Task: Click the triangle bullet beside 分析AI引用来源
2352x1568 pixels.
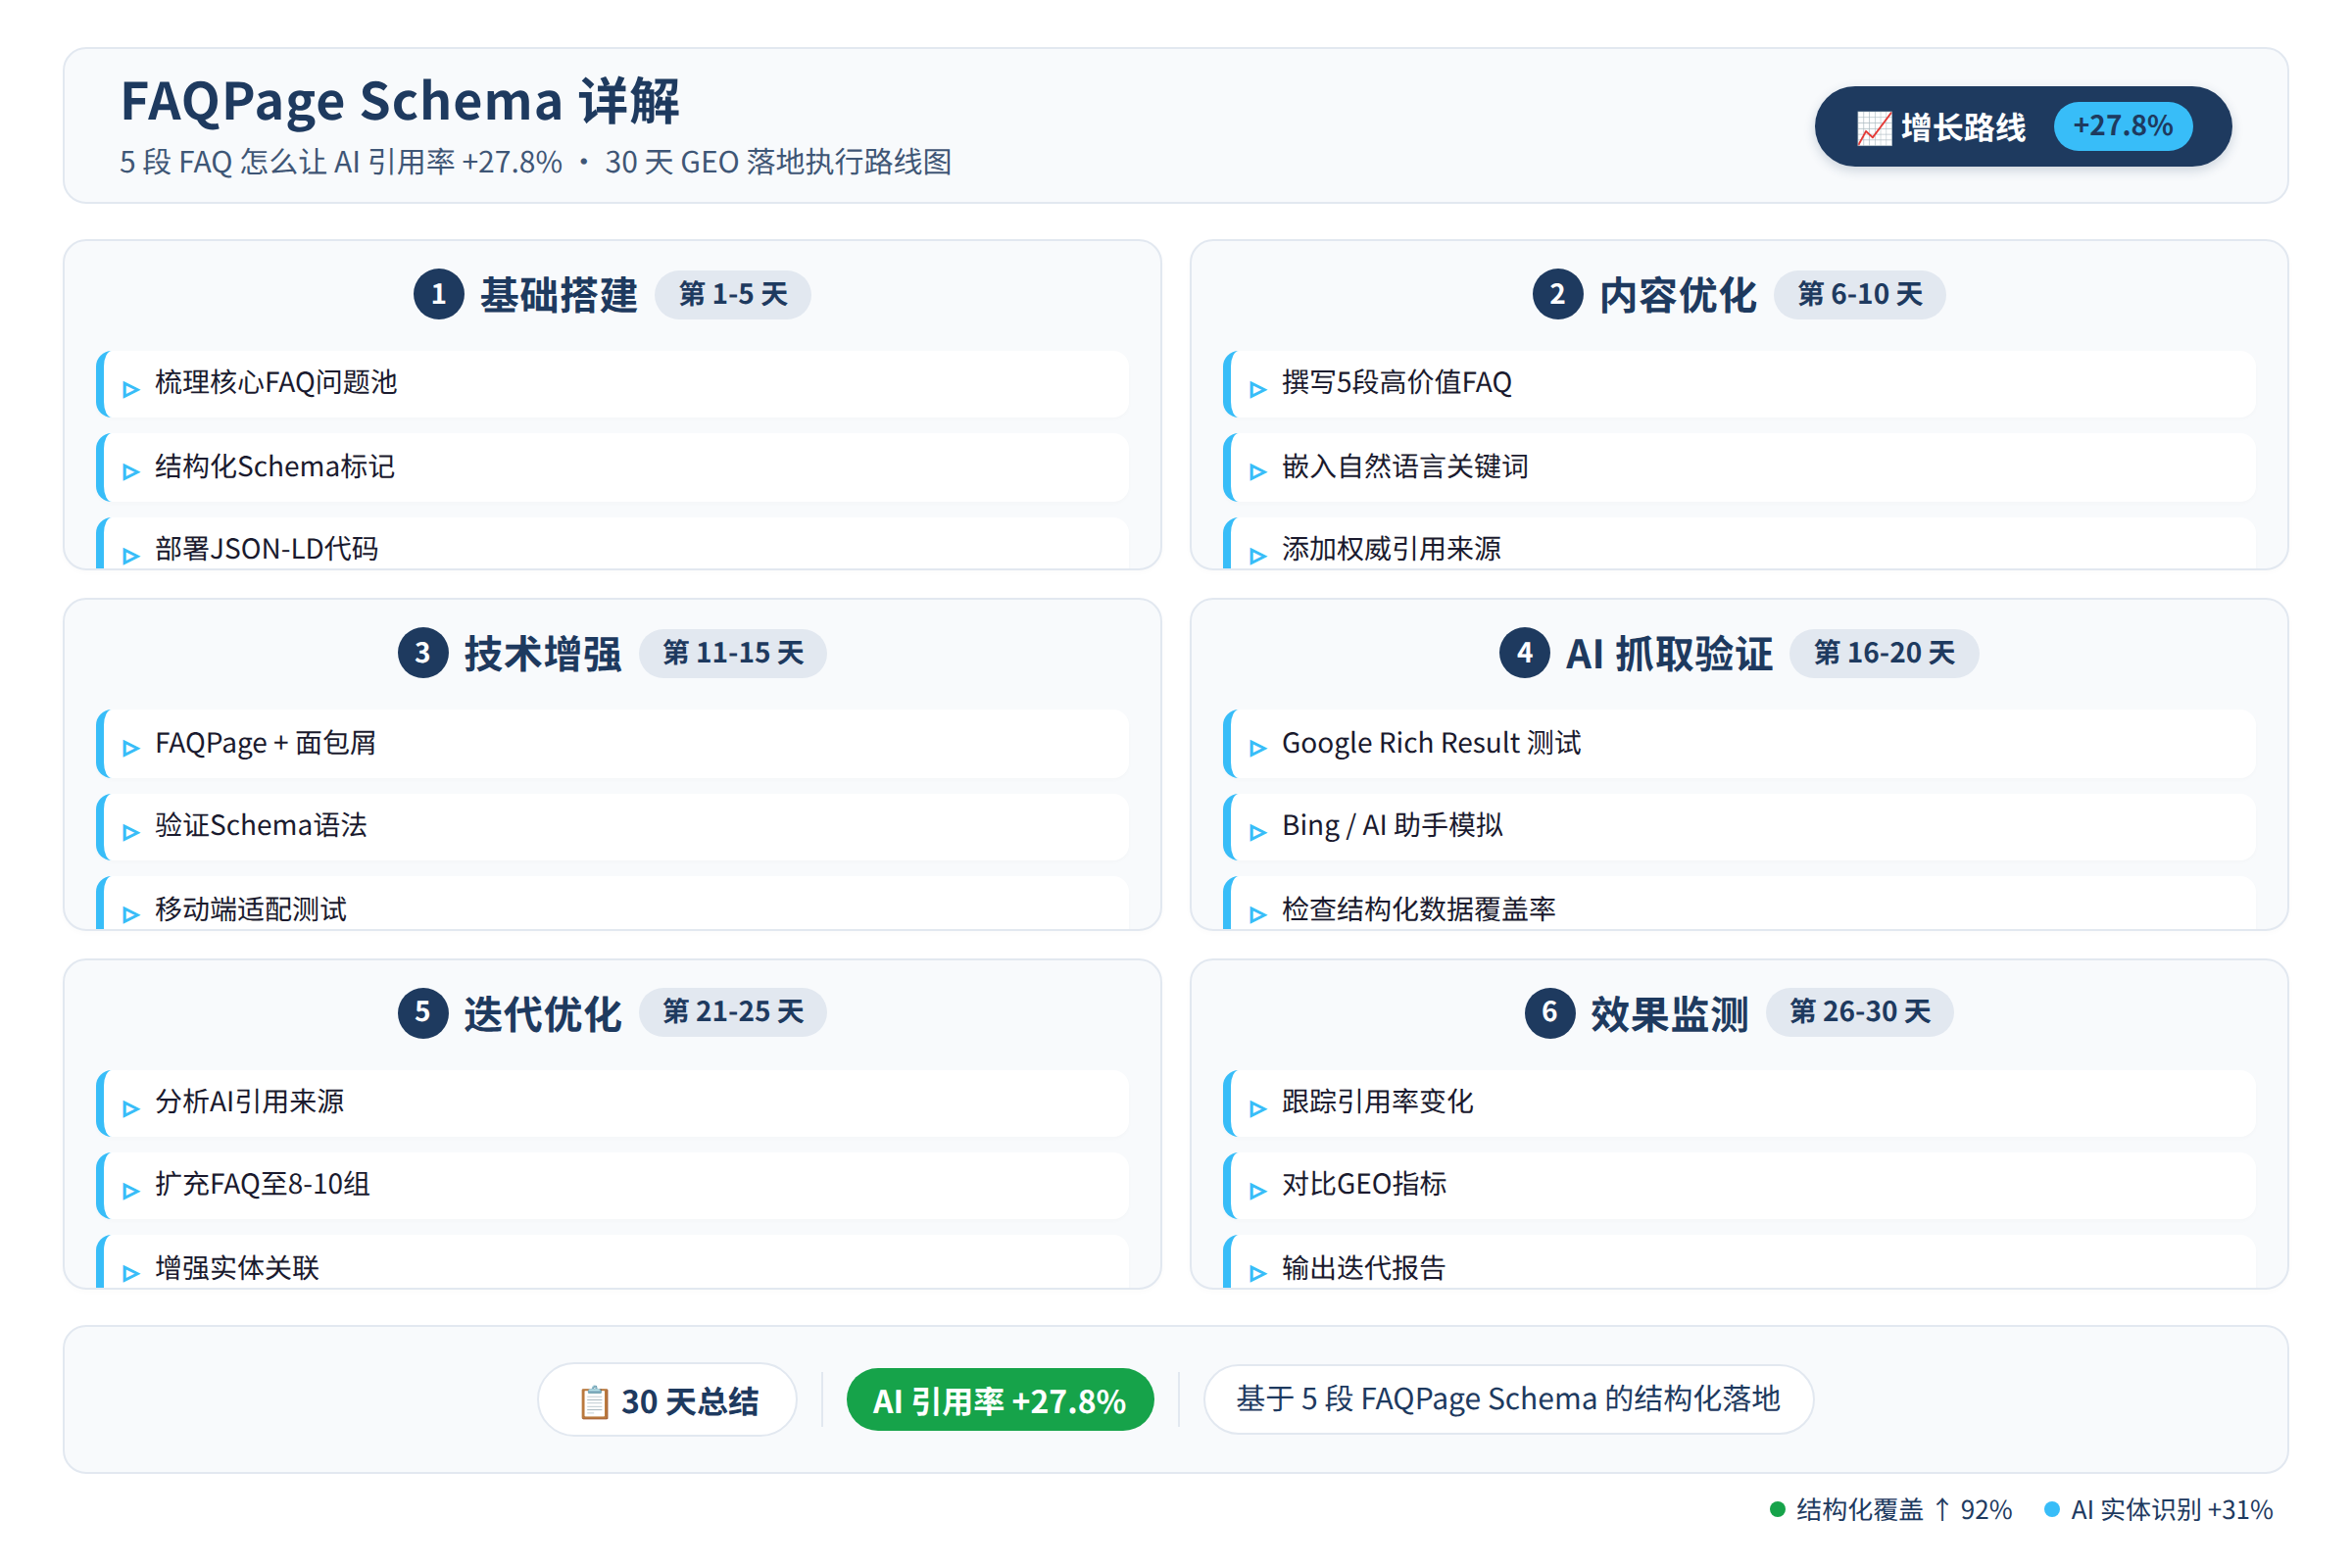Action: [x=131, y=1108]
